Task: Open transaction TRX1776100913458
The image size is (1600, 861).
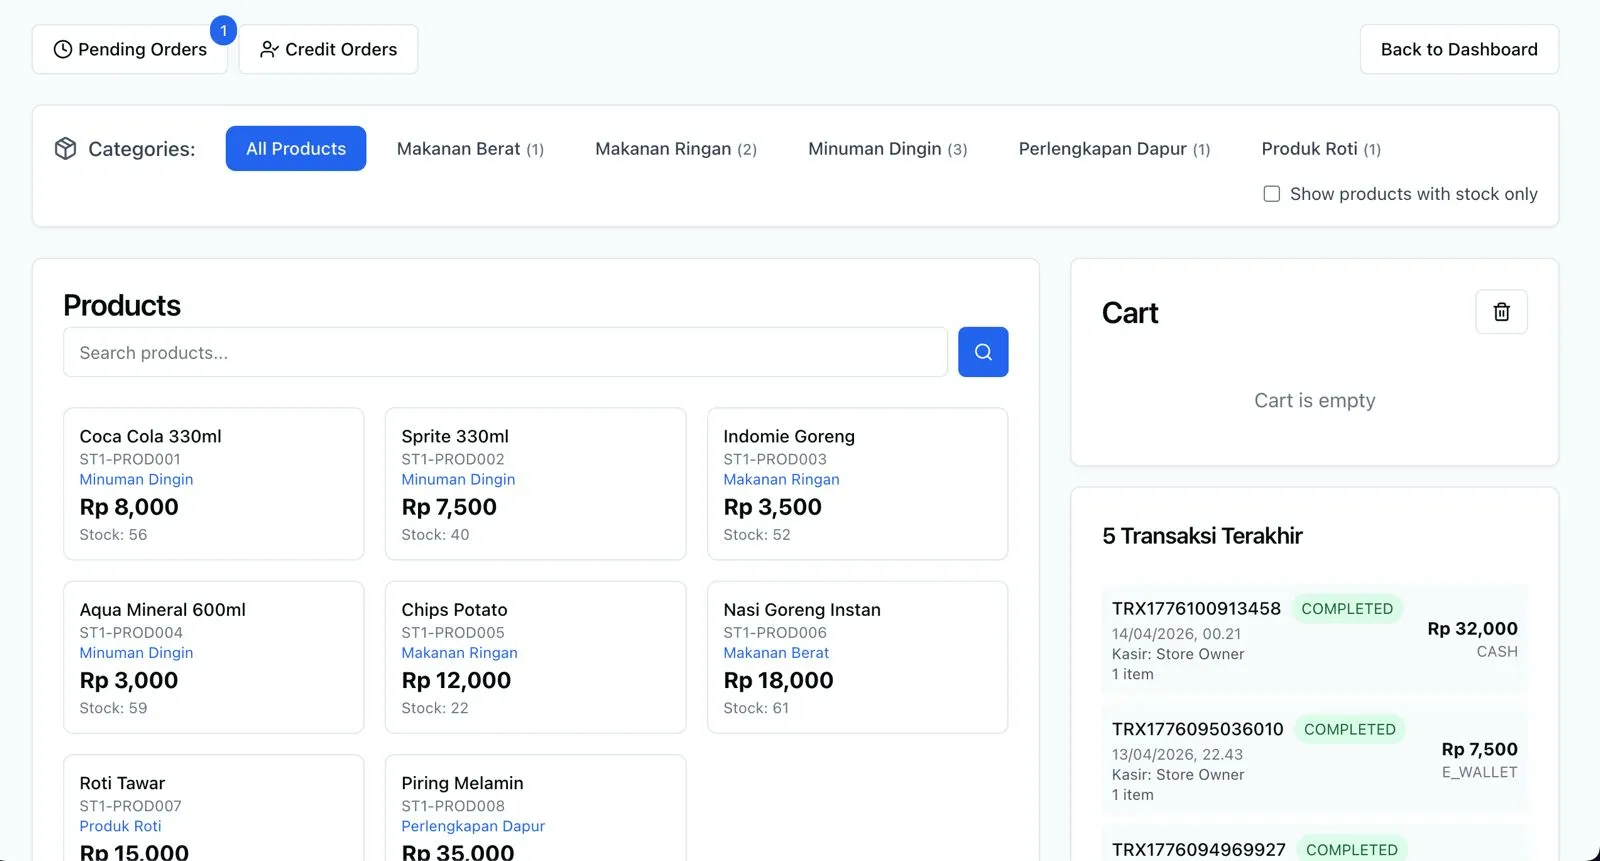Action: pyautogui.click(x=1314, y=640)
